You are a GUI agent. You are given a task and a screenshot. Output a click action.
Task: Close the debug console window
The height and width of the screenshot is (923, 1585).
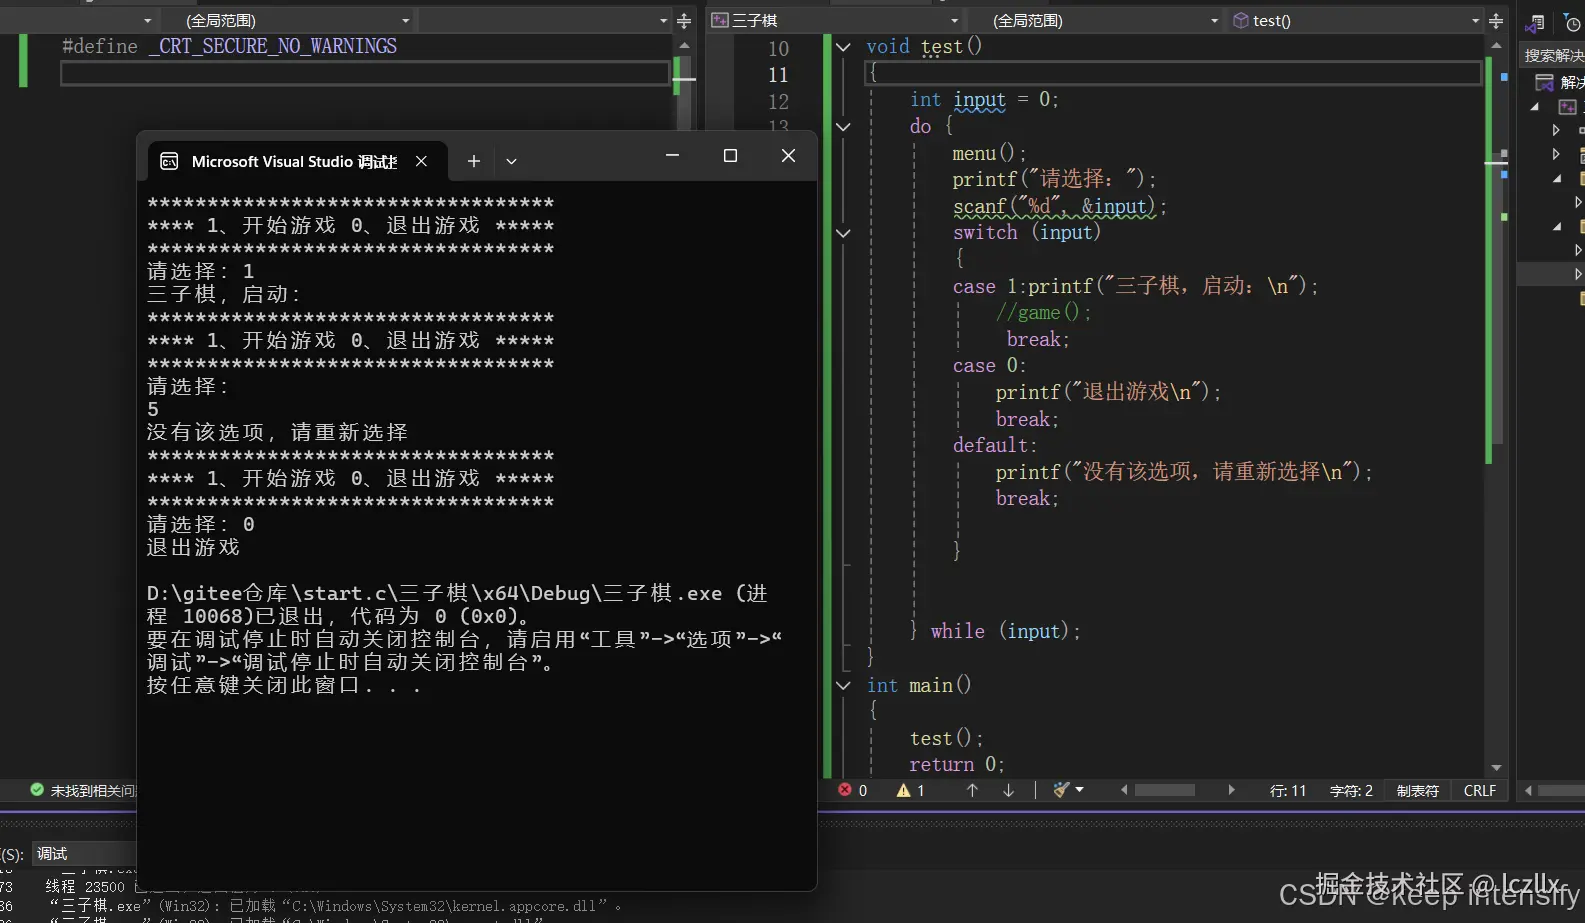pos(788,155)
